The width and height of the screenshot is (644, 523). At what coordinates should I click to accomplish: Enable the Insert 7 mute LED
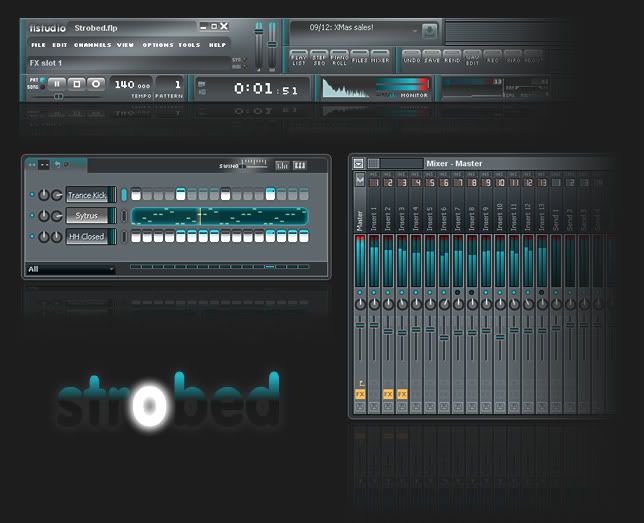tap(458, 293)
